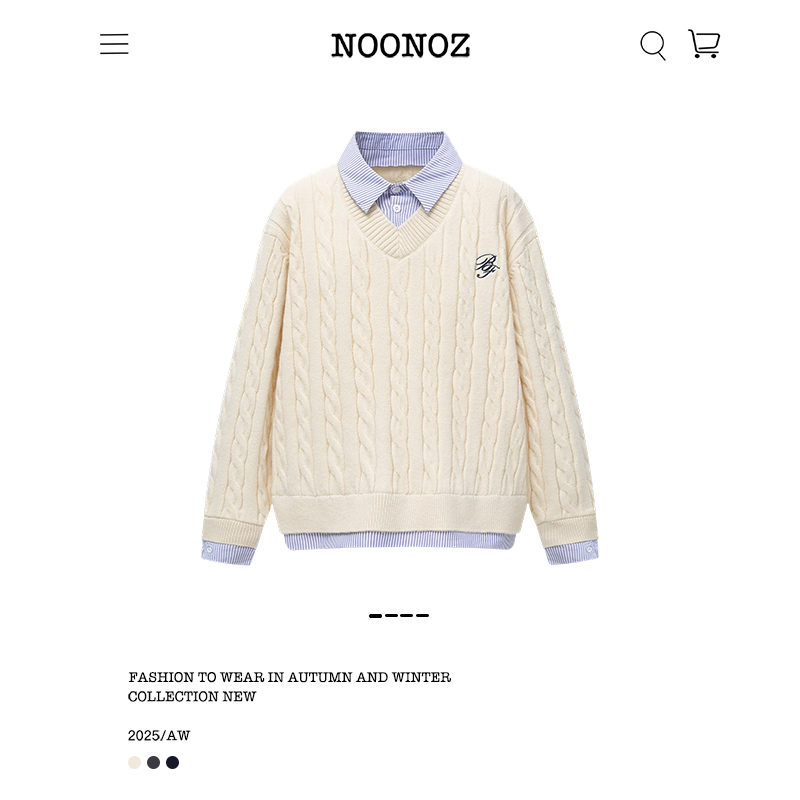Click the cream cable-knit sweater image
Image resolution: width=800 pixels, height=800 pixels.
click(x=399, y=348)
